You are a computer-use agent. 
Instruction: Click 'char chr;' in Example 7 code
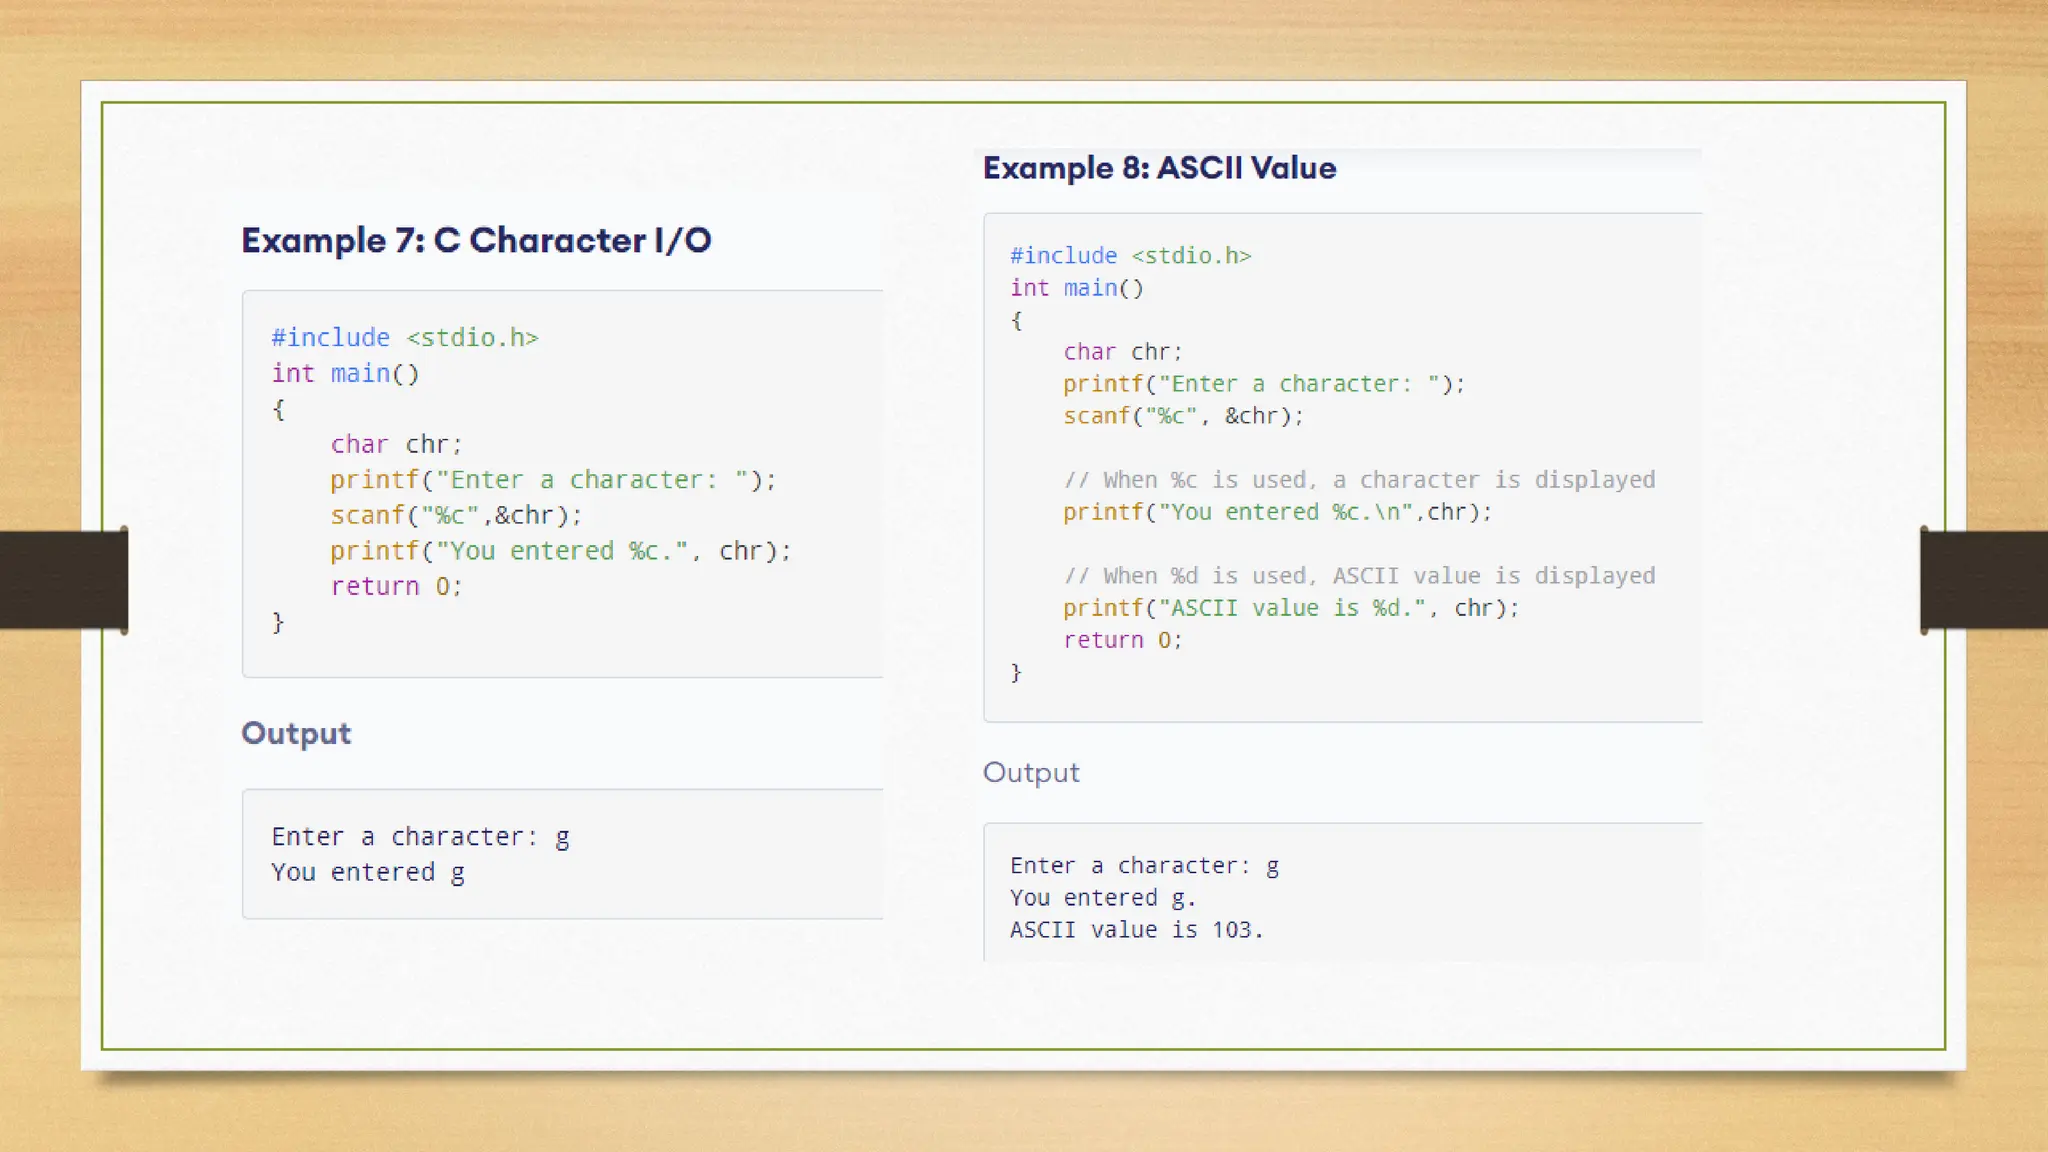click(396, 445)
